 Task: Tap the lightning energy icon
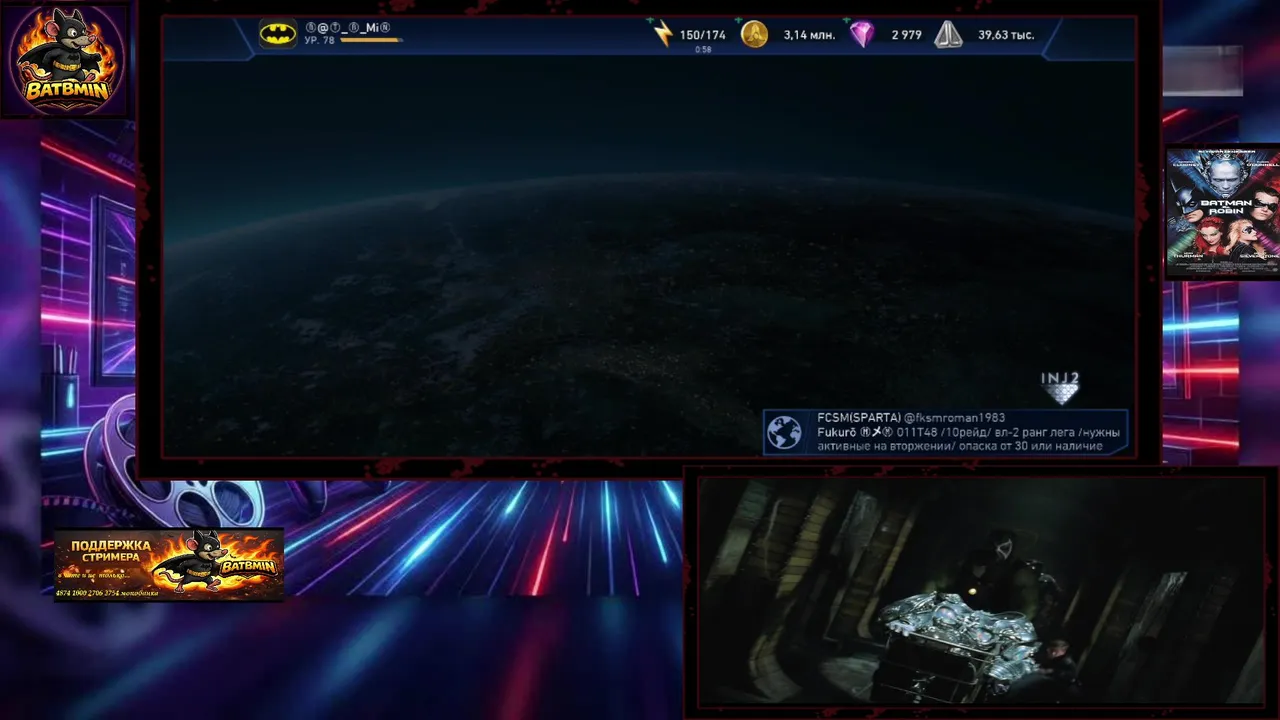click(x=663, y=34)
